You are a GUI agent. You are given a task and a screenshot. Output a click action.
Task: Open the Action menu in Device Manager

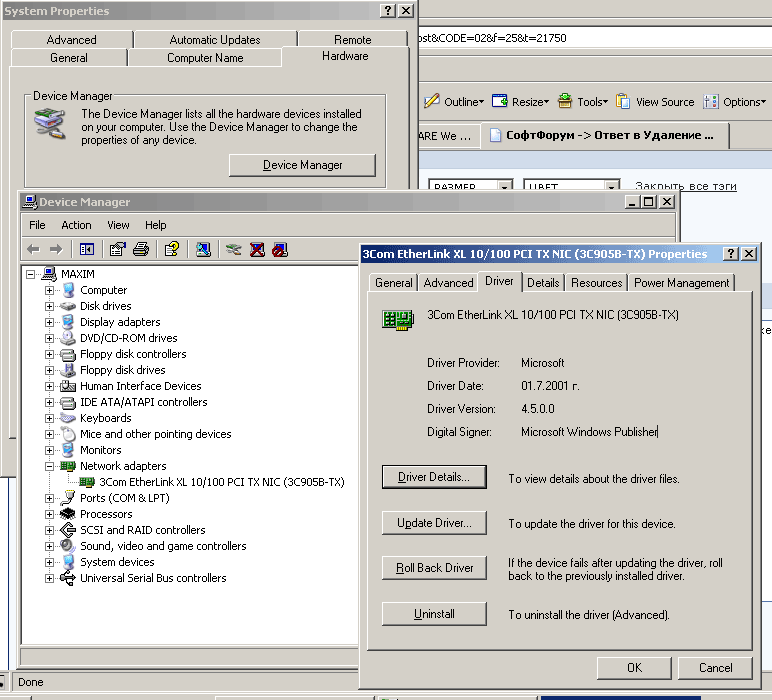(76, 225)
